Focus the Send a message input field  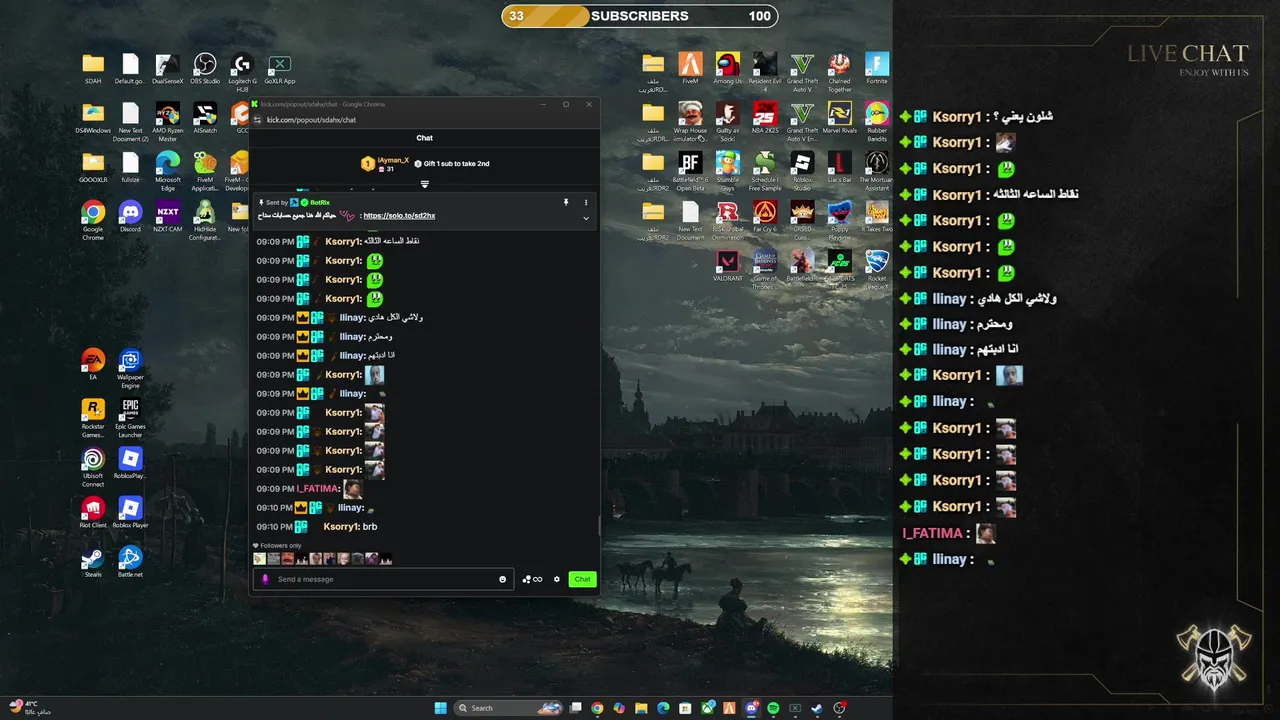coord(383,579)
